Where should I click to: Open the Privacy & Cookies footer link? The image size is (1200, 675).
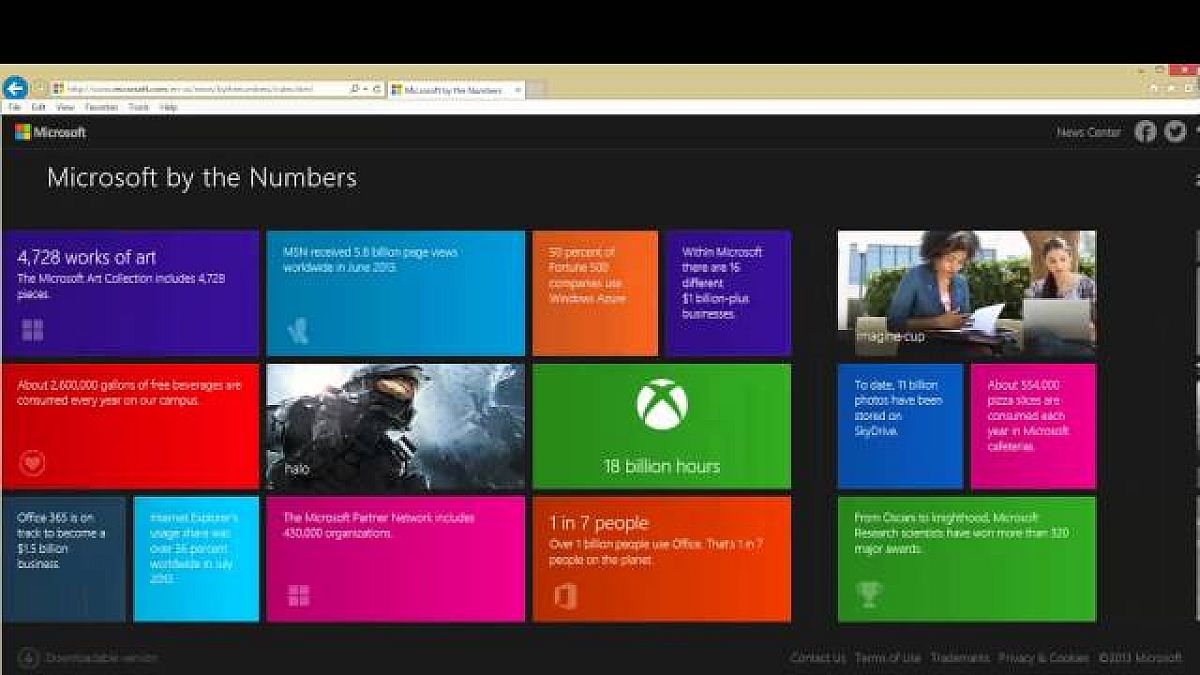click(x=1043, y=658)
